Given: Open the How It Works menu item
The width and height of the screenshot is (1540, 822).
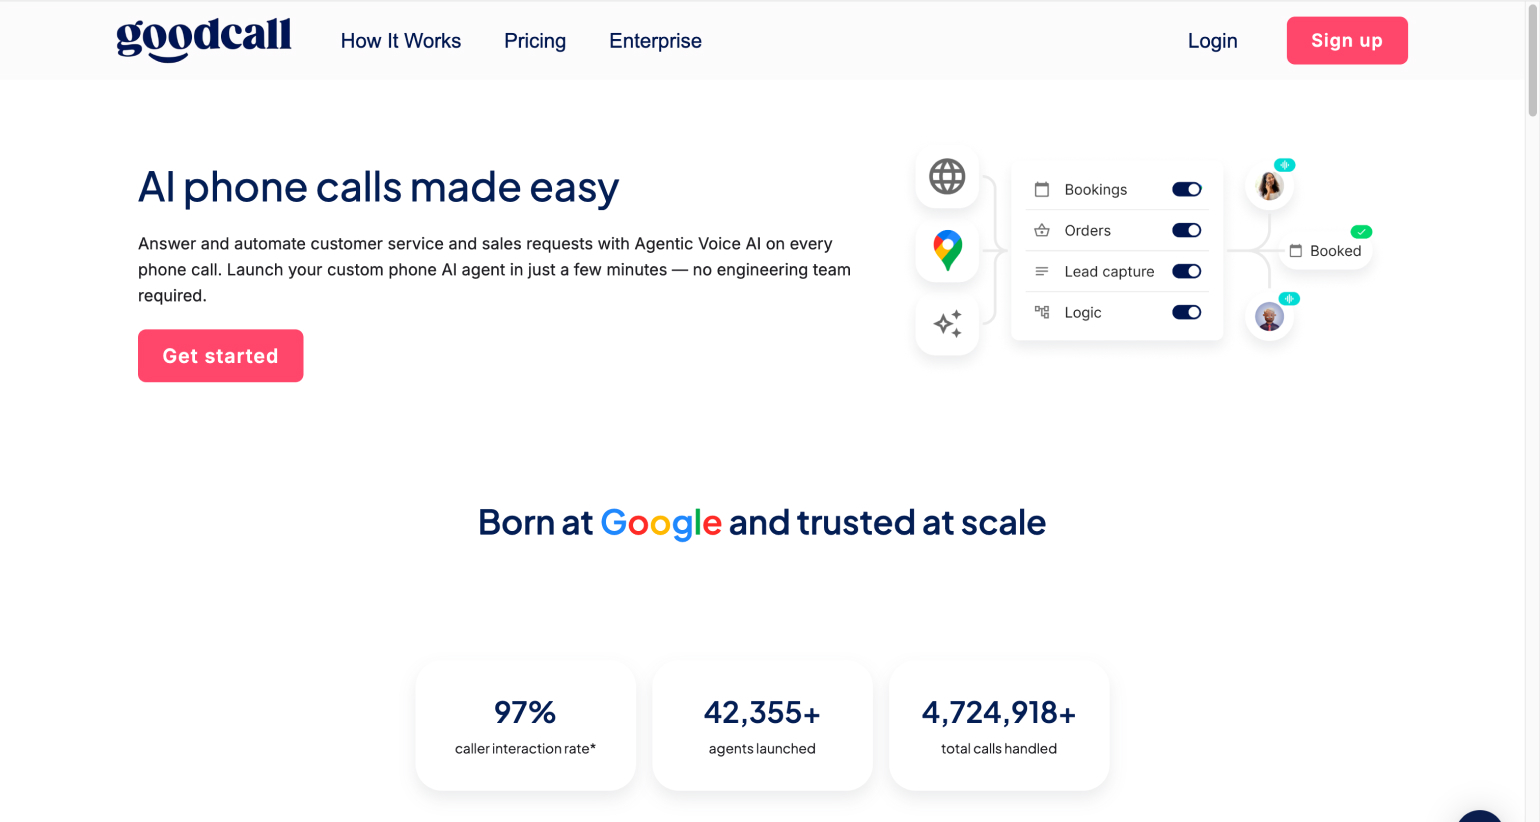Looking at the screenshot, I should [401, 41].
